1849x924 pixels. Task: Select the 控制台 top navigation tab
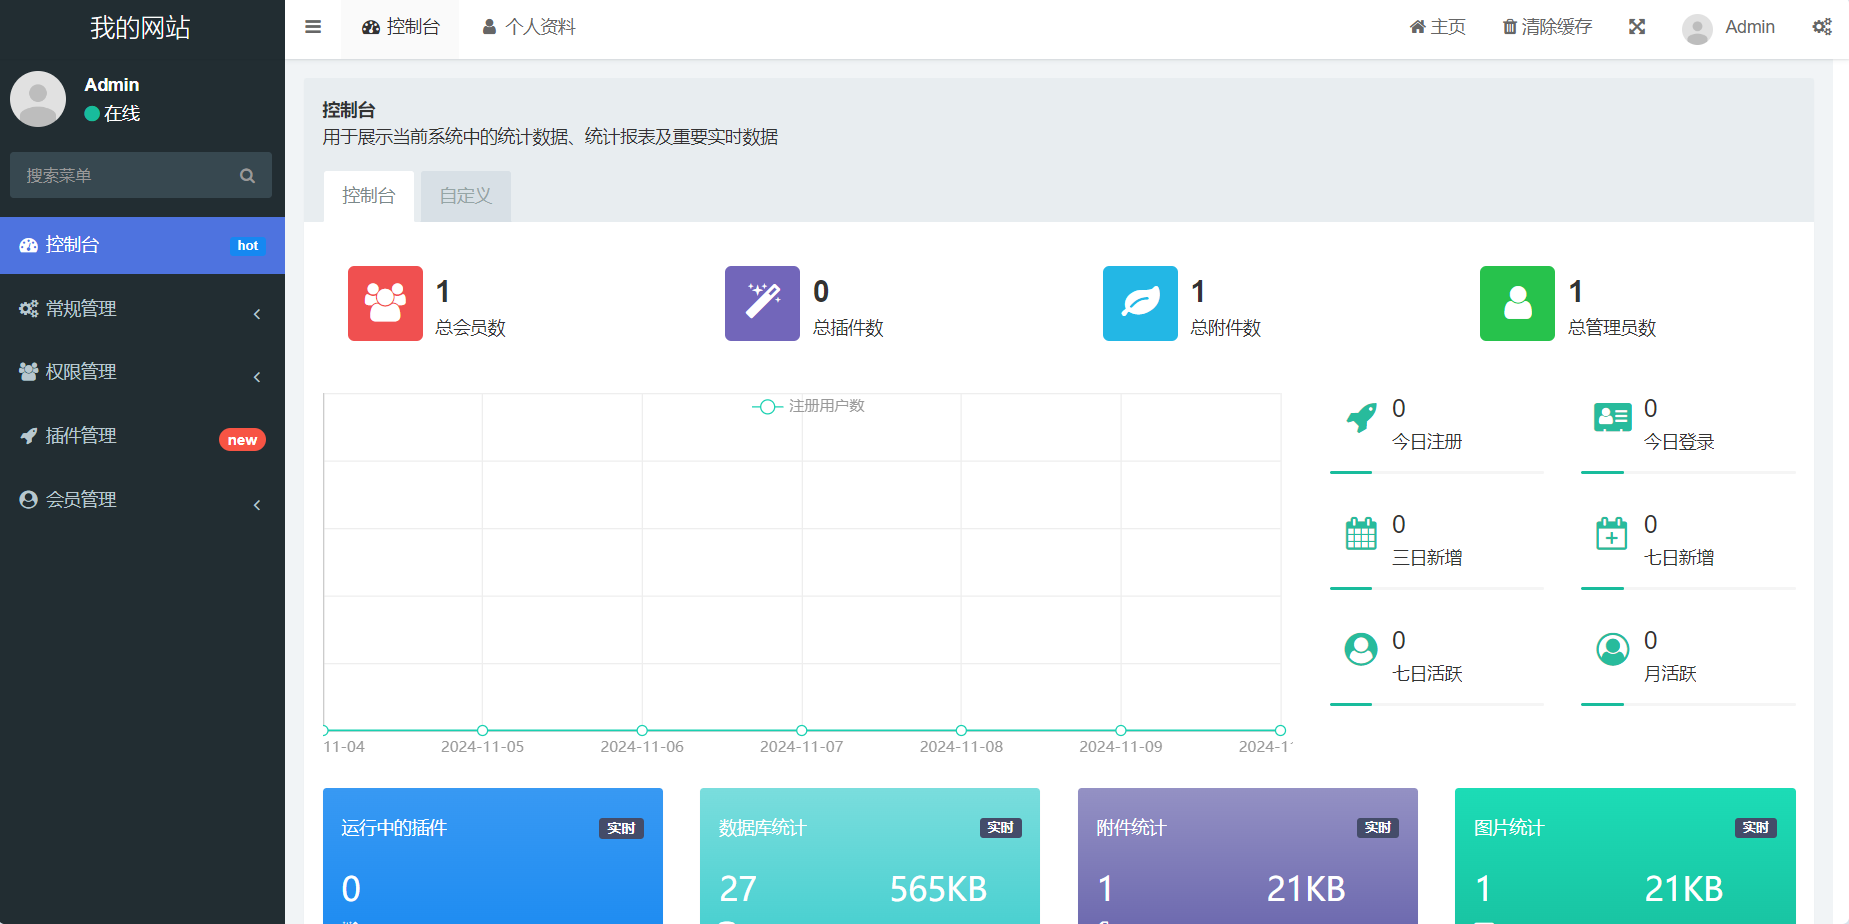click(399, 27)
